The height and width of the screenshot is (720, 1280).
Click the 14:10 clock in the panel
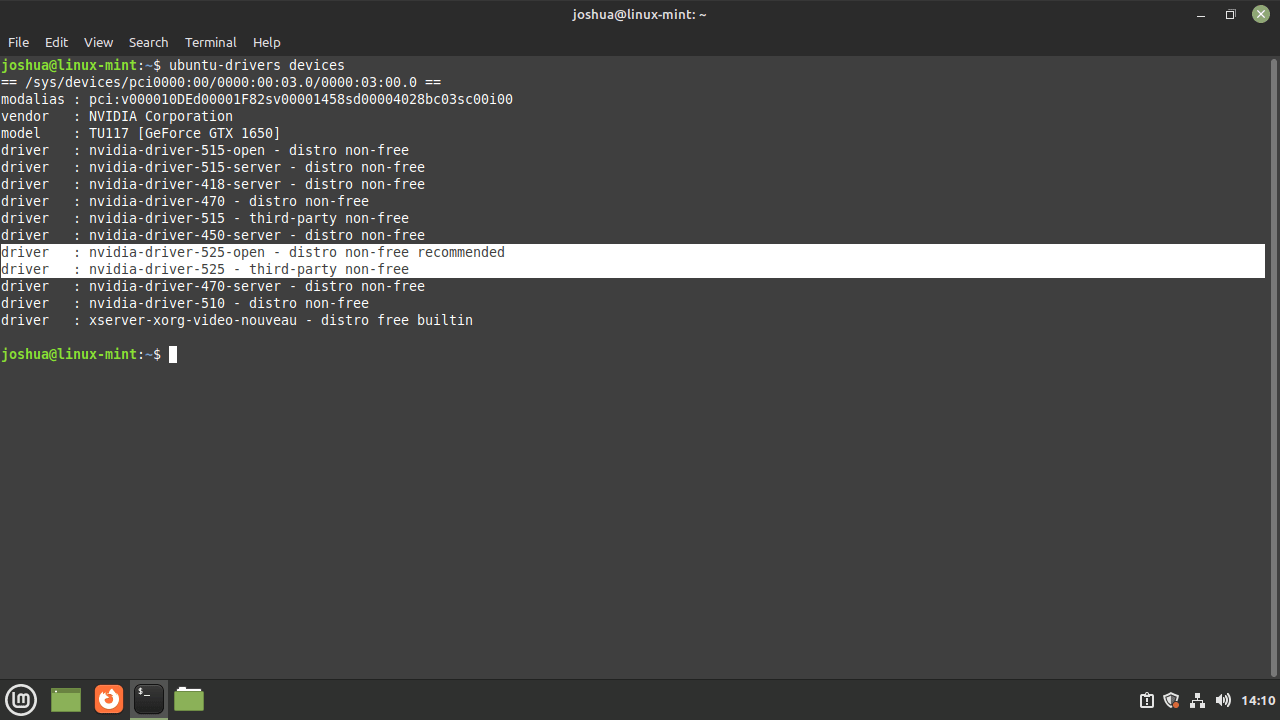(x=1258, y=700)
